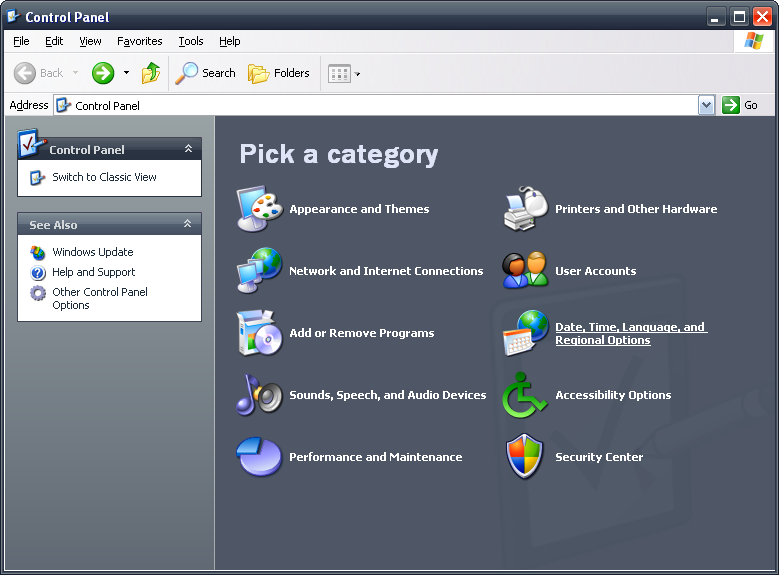
Task: Click the green Go arrow button
Action: point(730,105)
